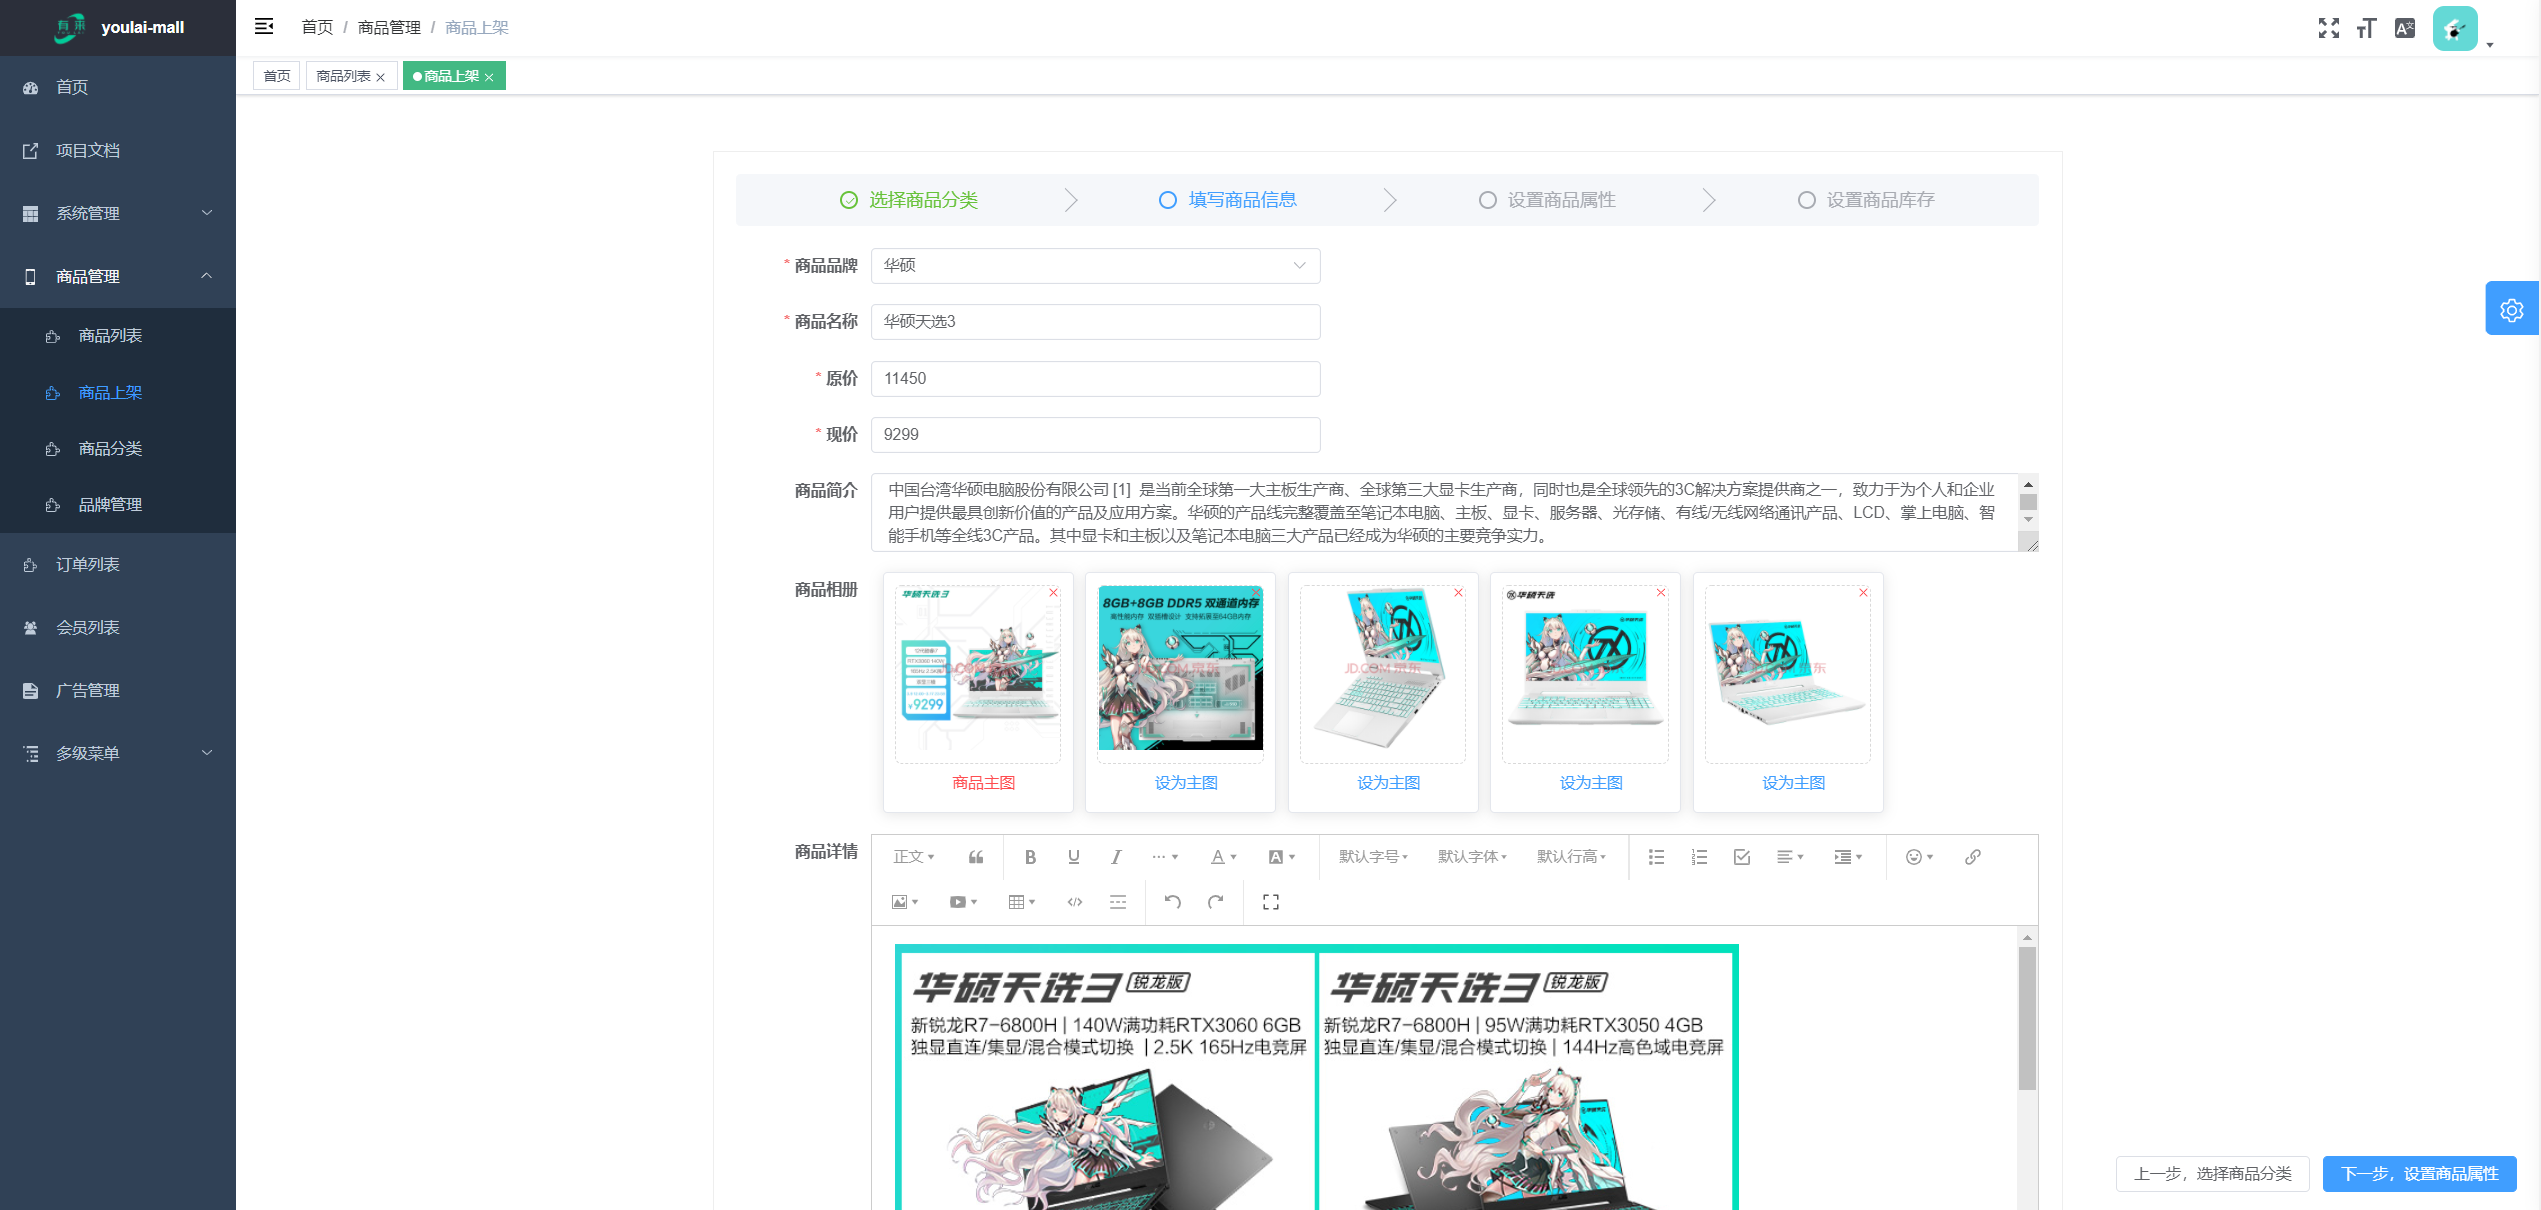This screenshot has height=1210, width=2541.
Task: Toggle bulleted list in editor
Action: click(1656, 857)
